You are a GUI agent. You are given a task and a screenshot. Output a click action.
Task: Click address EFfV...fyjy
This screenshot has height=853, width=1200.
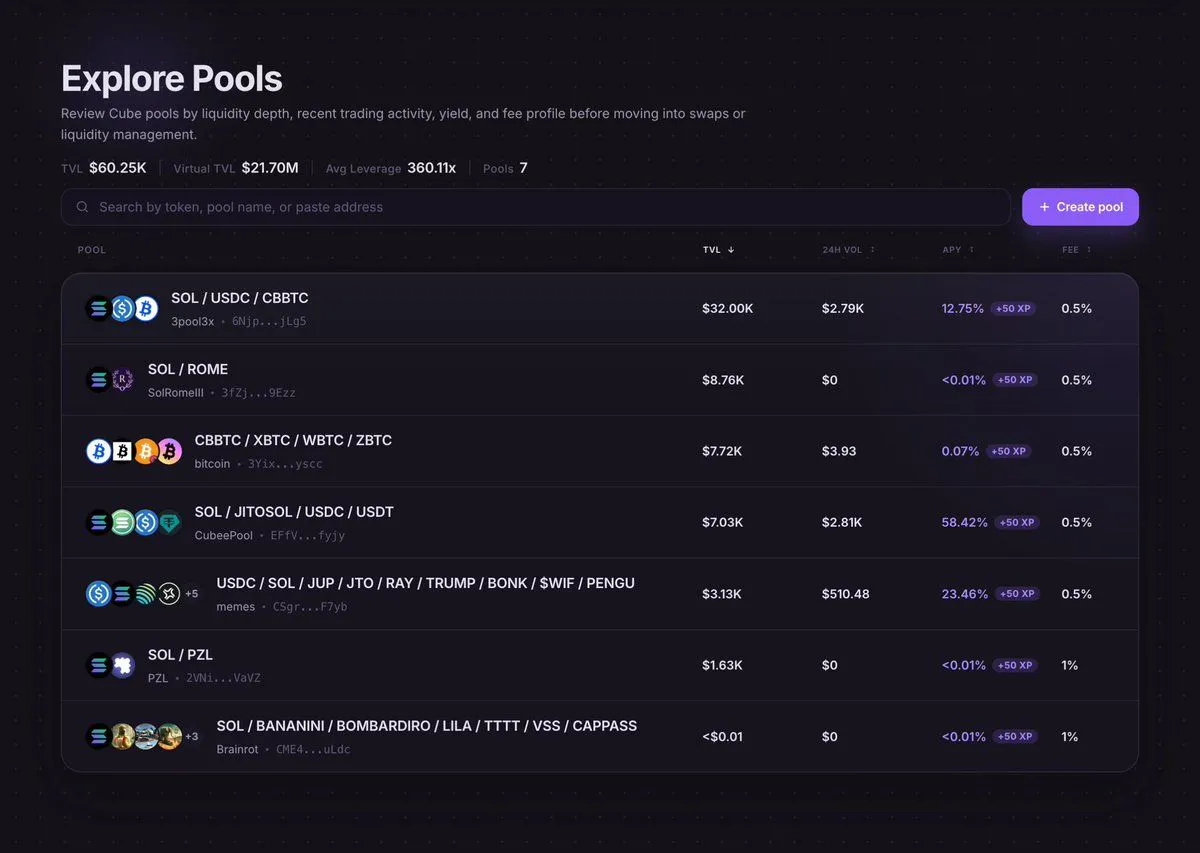[x=308, y=536]
